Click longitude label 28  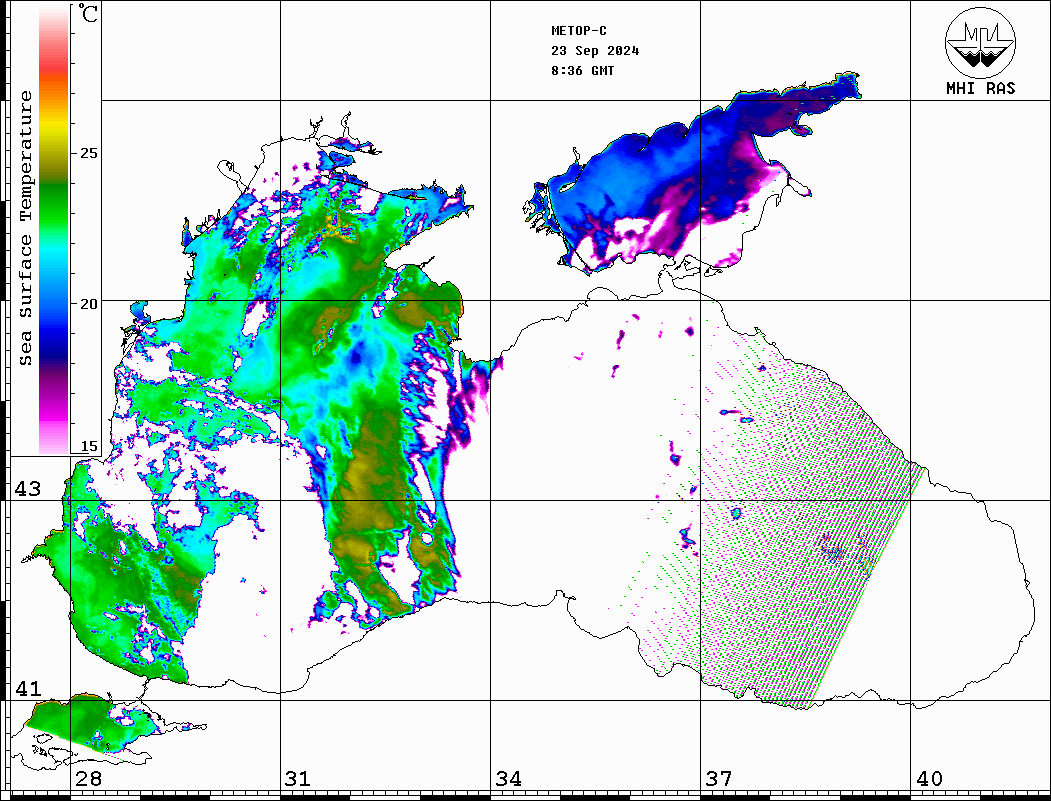click(88, 779)
